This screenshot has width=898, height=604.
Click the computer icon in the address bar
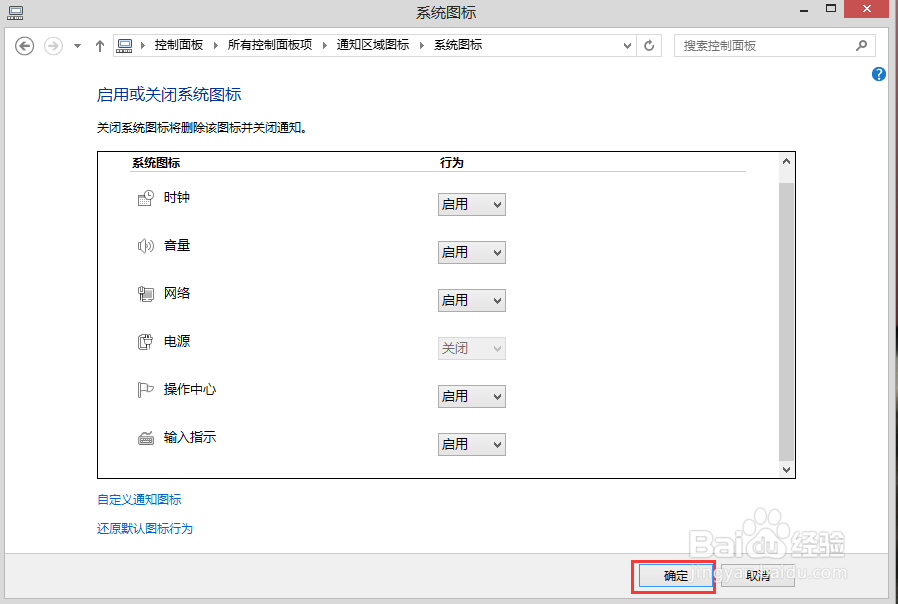124,44
